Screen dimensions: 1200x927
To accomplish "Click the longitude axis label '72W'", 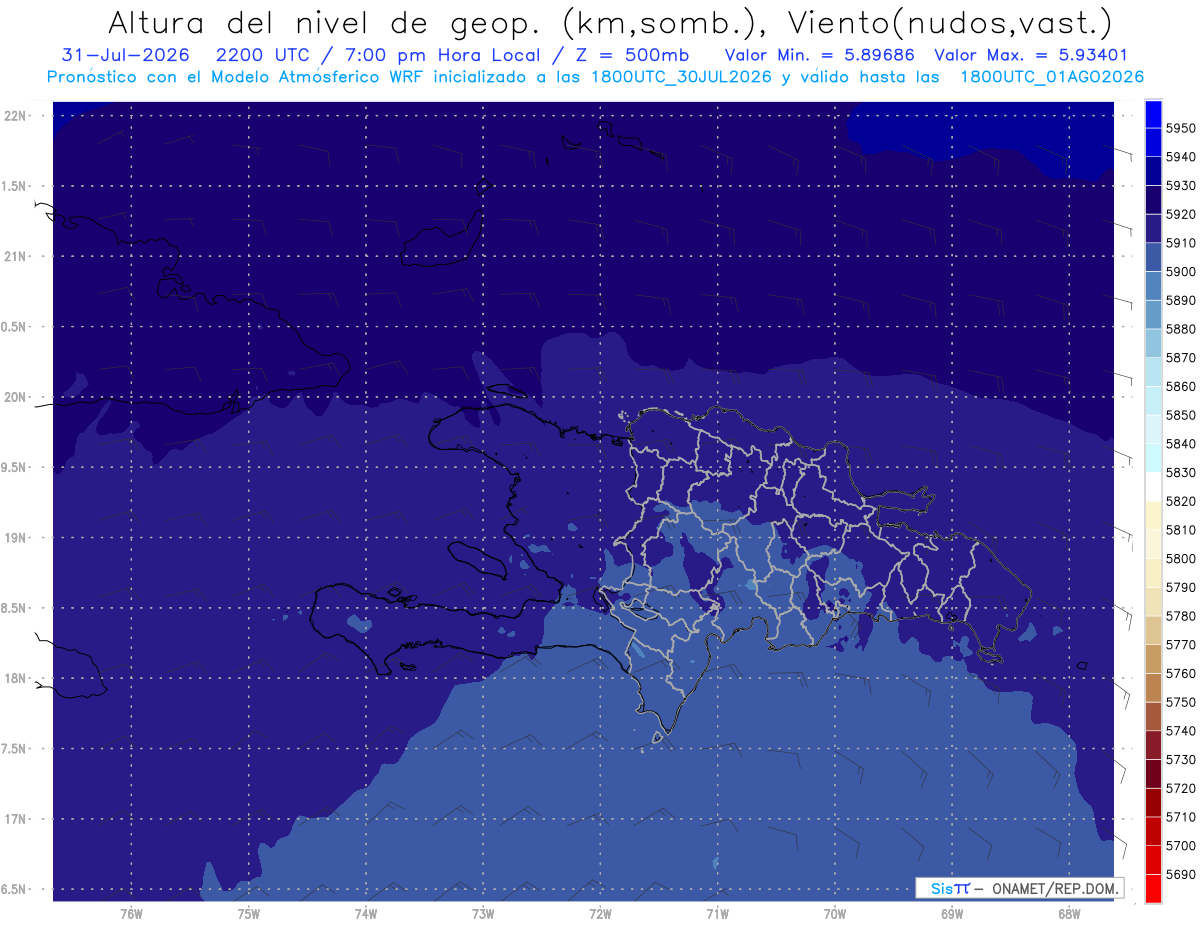I will (600, 915).
